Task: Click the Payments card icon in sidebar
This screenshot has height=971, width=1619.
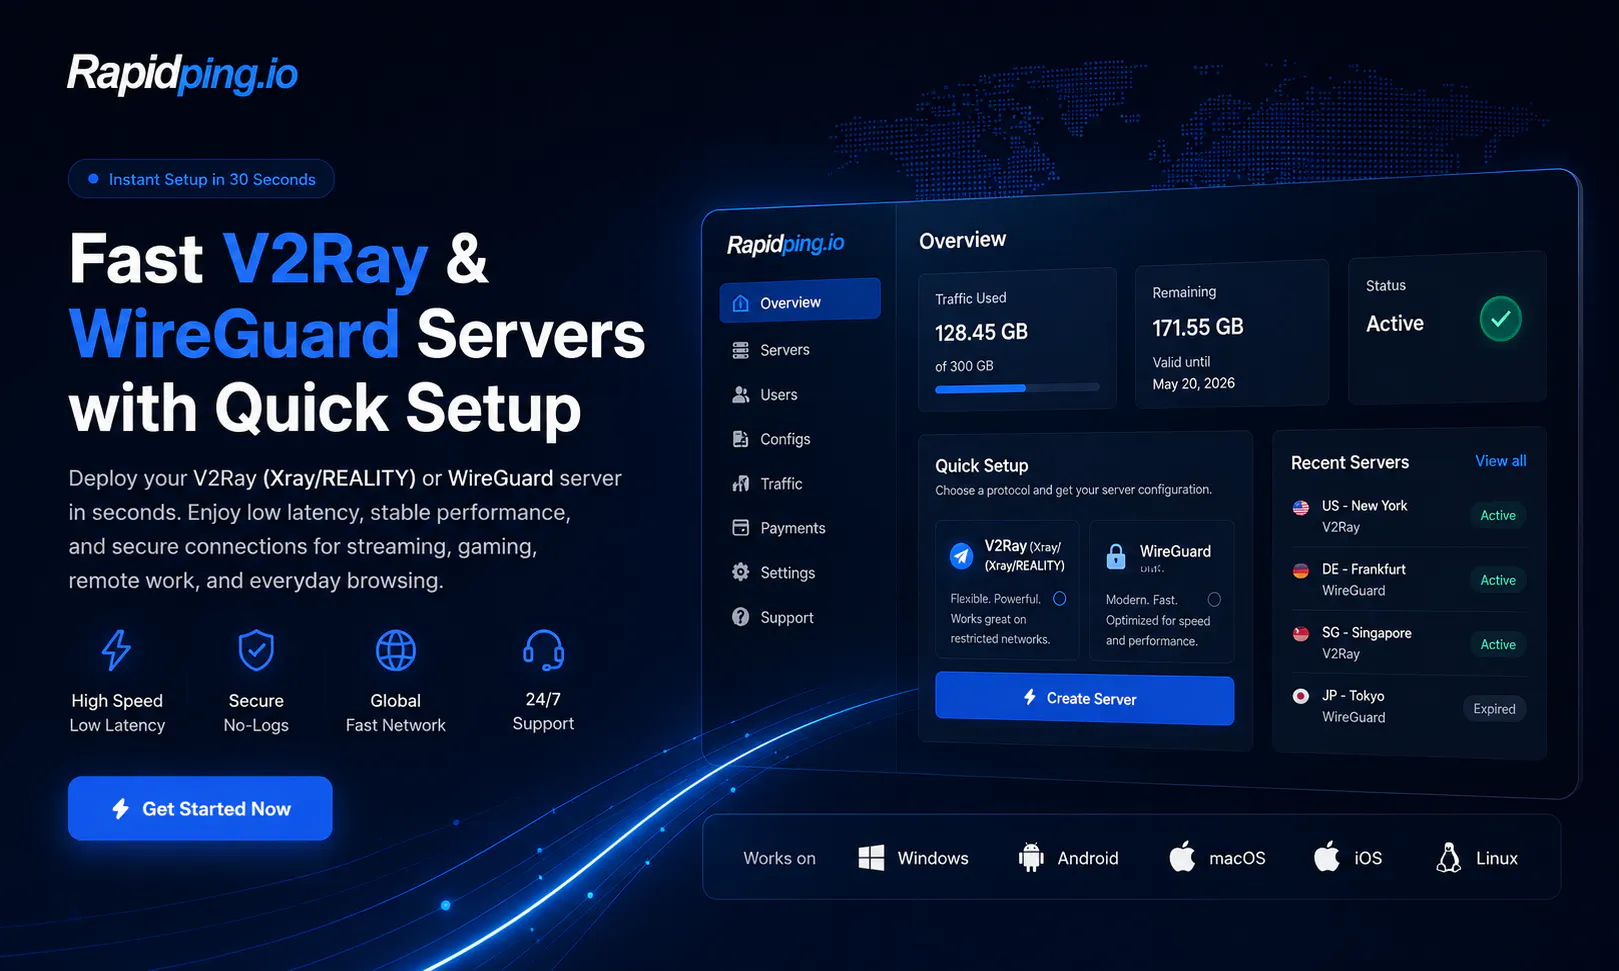Action: 741,528
